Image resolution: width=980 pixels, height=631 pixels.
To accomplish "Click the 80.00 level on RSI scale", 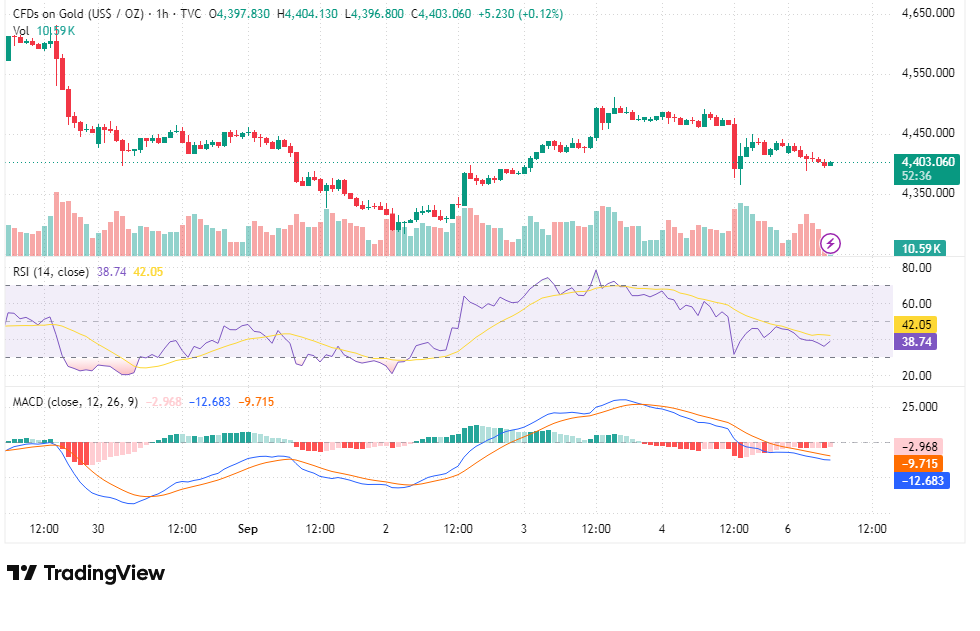I will (917, 268).
